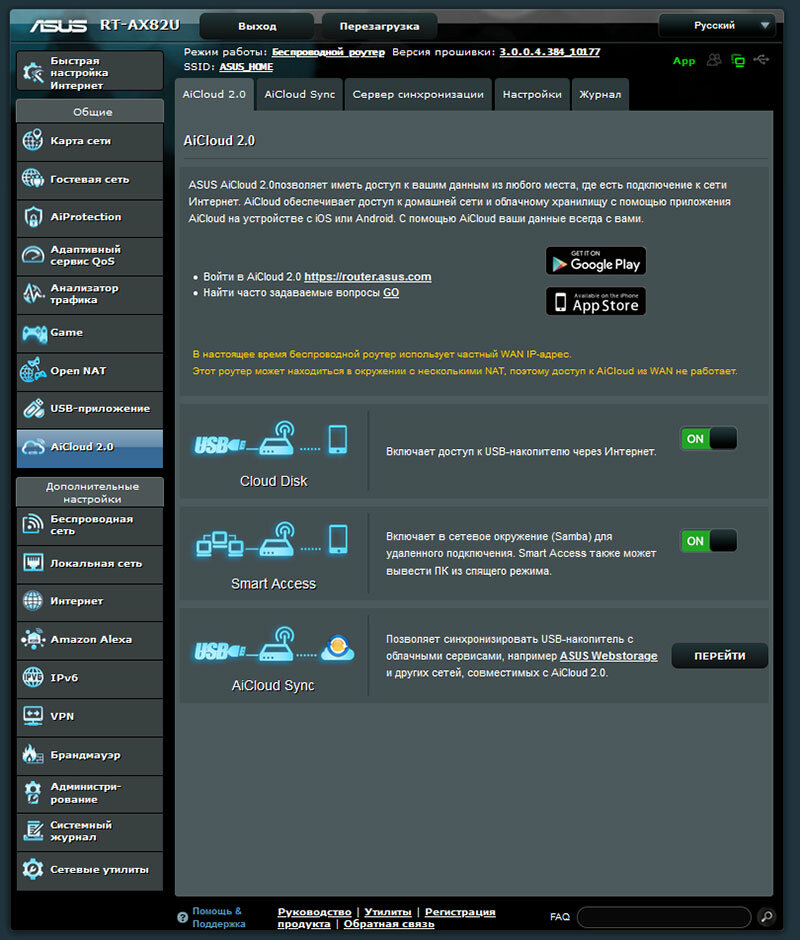Click the Беспроводной роутер mode link
This screenshot has height=940, width=800.
pos(328,52)
